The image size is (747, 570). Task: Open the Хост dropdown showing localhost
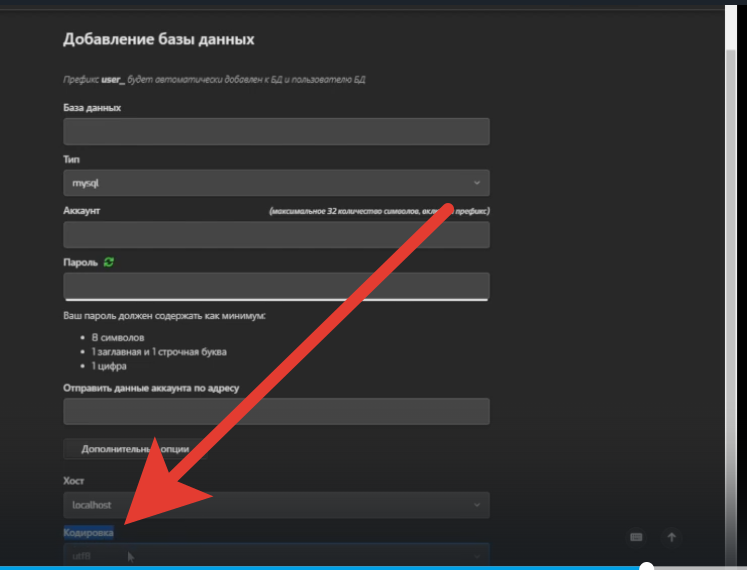(x=276, y=505)
